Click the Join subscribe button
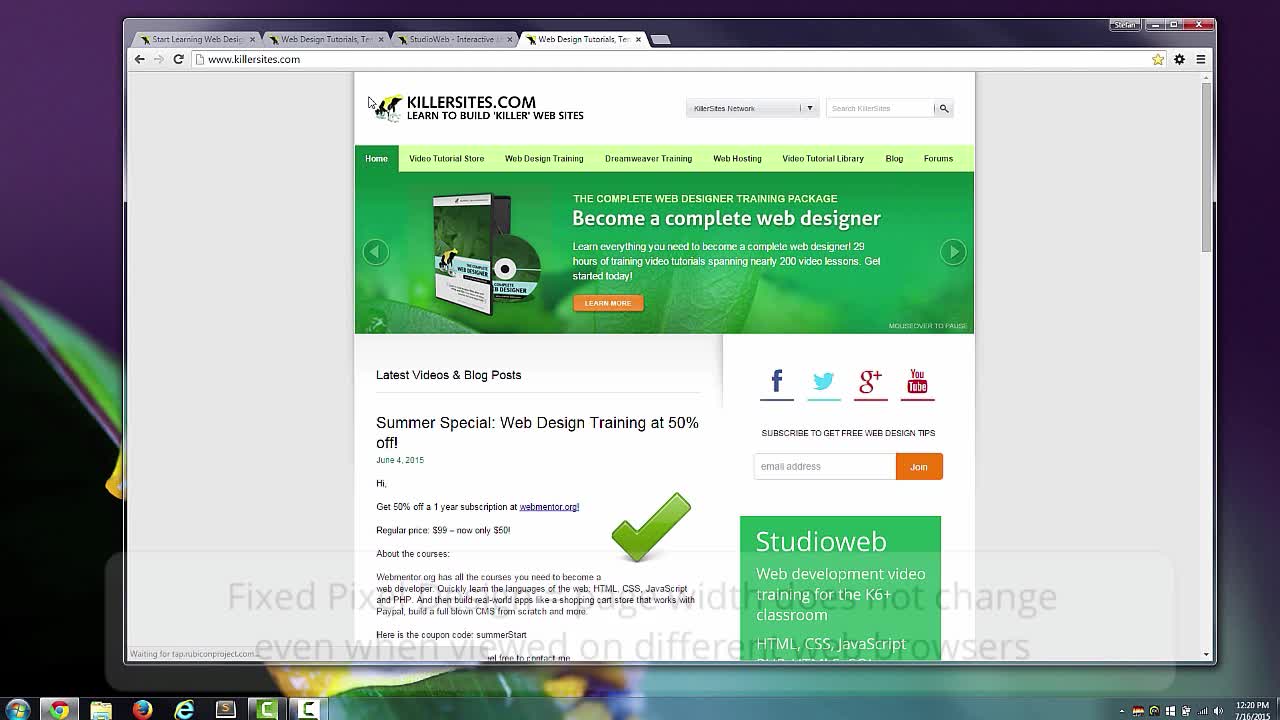The width and height of the screenshot is (1280, 720). (919, 466)
